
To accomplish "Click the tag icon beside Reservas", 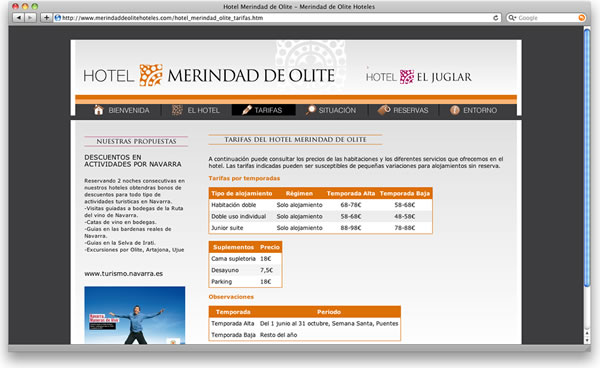I will [384, 110].
